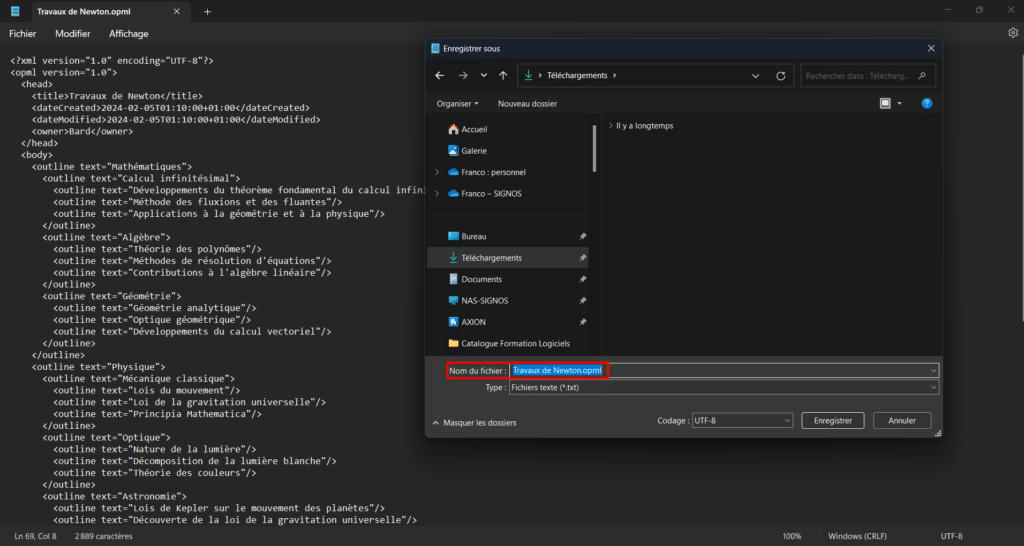Viewport: 1024px width, 546px height.
Task: Open the Fichier menu
Action: point(22,33)
